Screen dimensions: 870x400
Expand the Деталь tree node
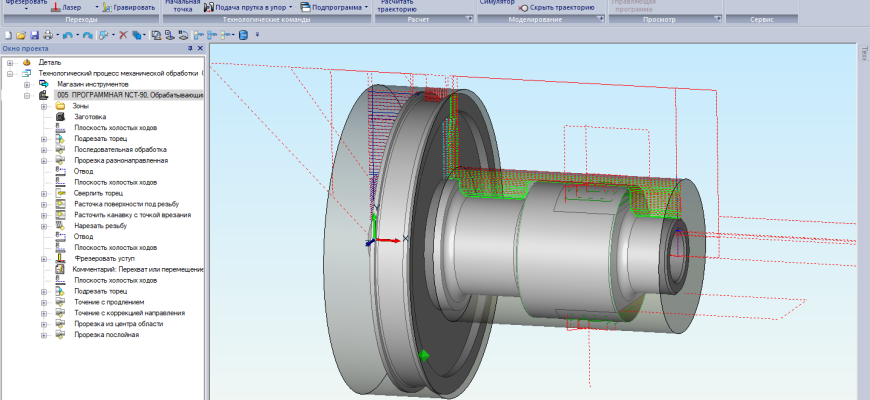(10, 62)
